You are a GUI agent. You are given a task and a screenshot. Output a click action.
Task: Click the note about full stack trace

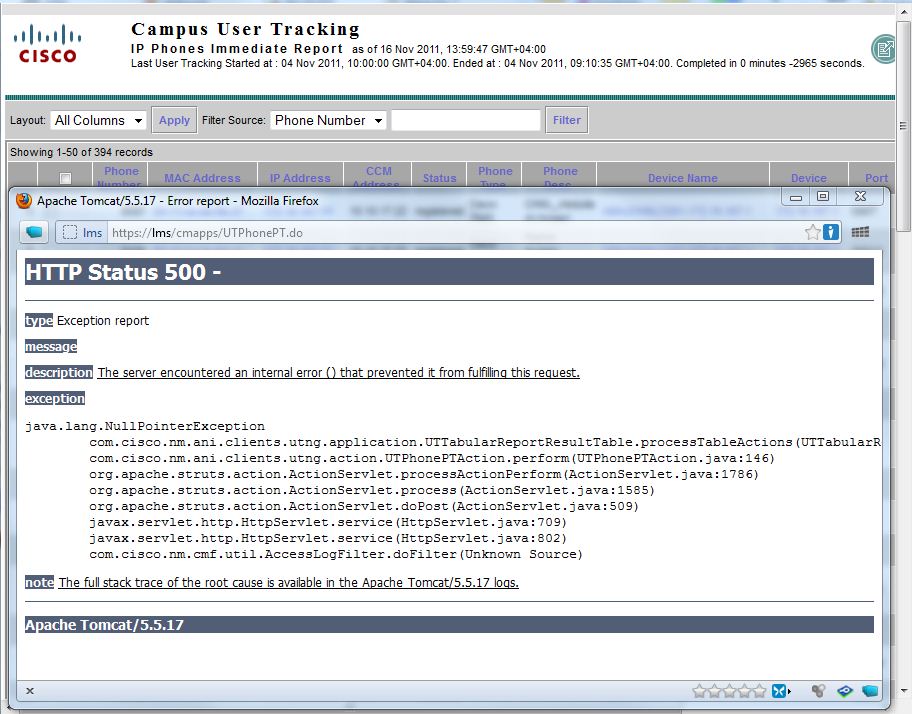pos(288,582)
